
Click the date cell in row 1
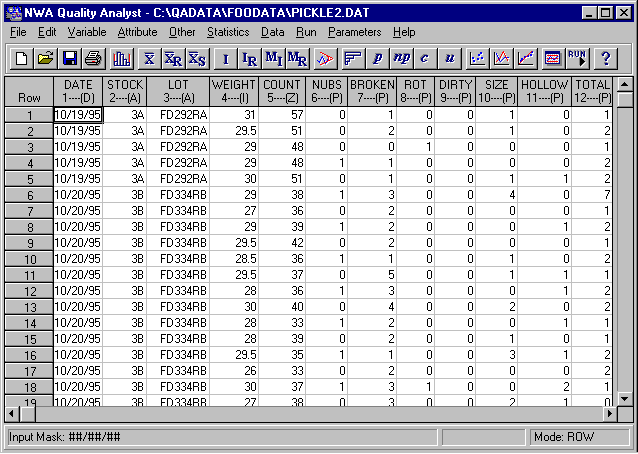coord(77,115)
